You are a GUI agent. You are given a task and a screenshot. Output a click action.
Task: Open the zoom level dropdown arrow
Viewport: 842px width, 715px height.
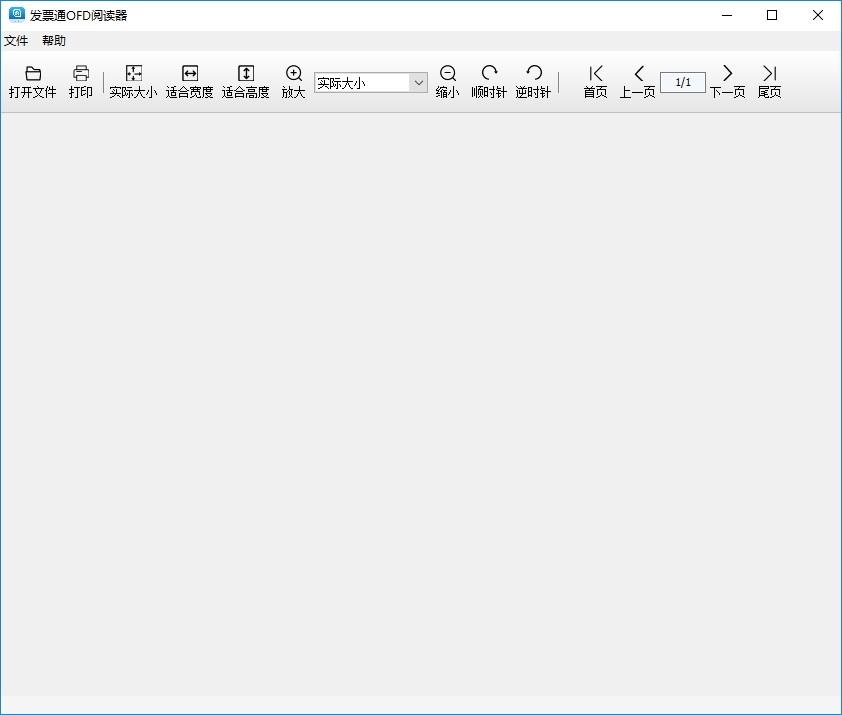(x=419, y=83)
